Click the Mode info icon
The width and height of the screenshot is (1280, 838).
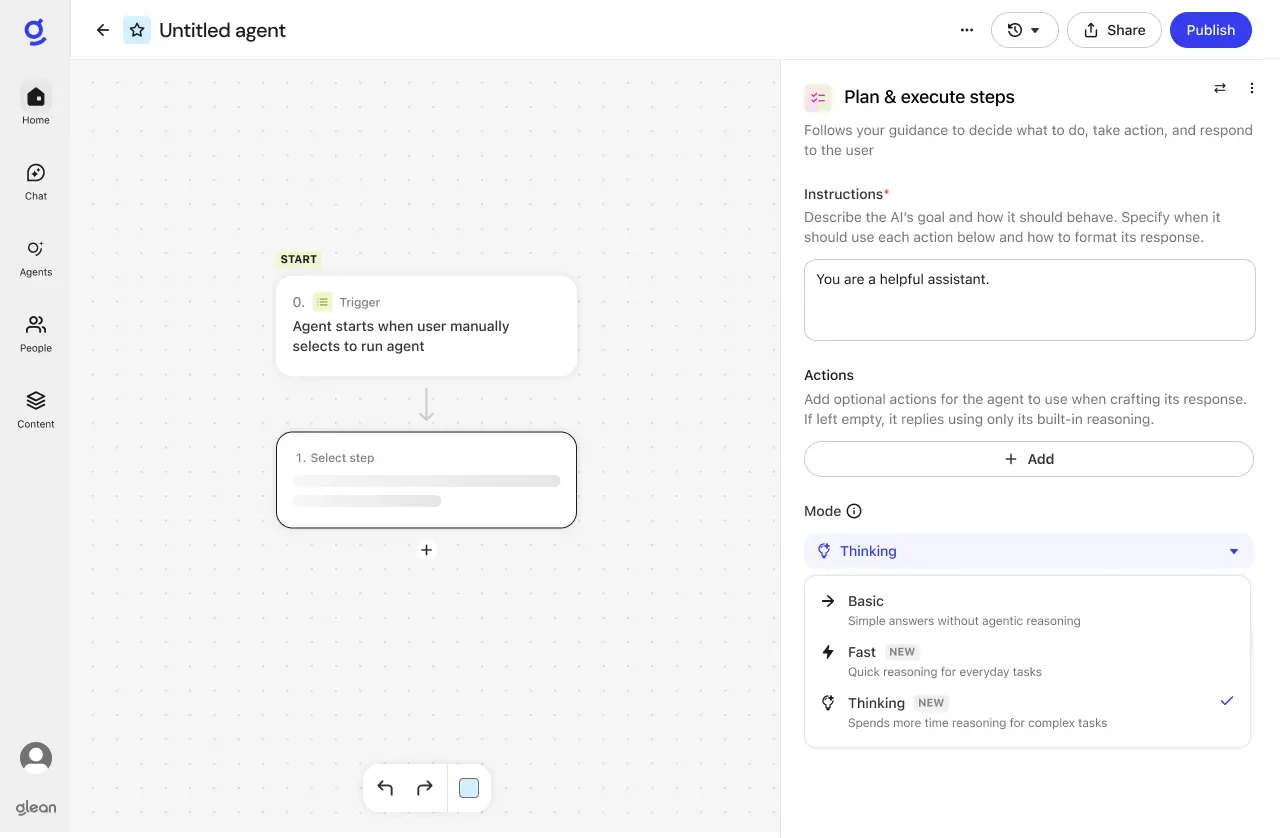tap(854, 511)
